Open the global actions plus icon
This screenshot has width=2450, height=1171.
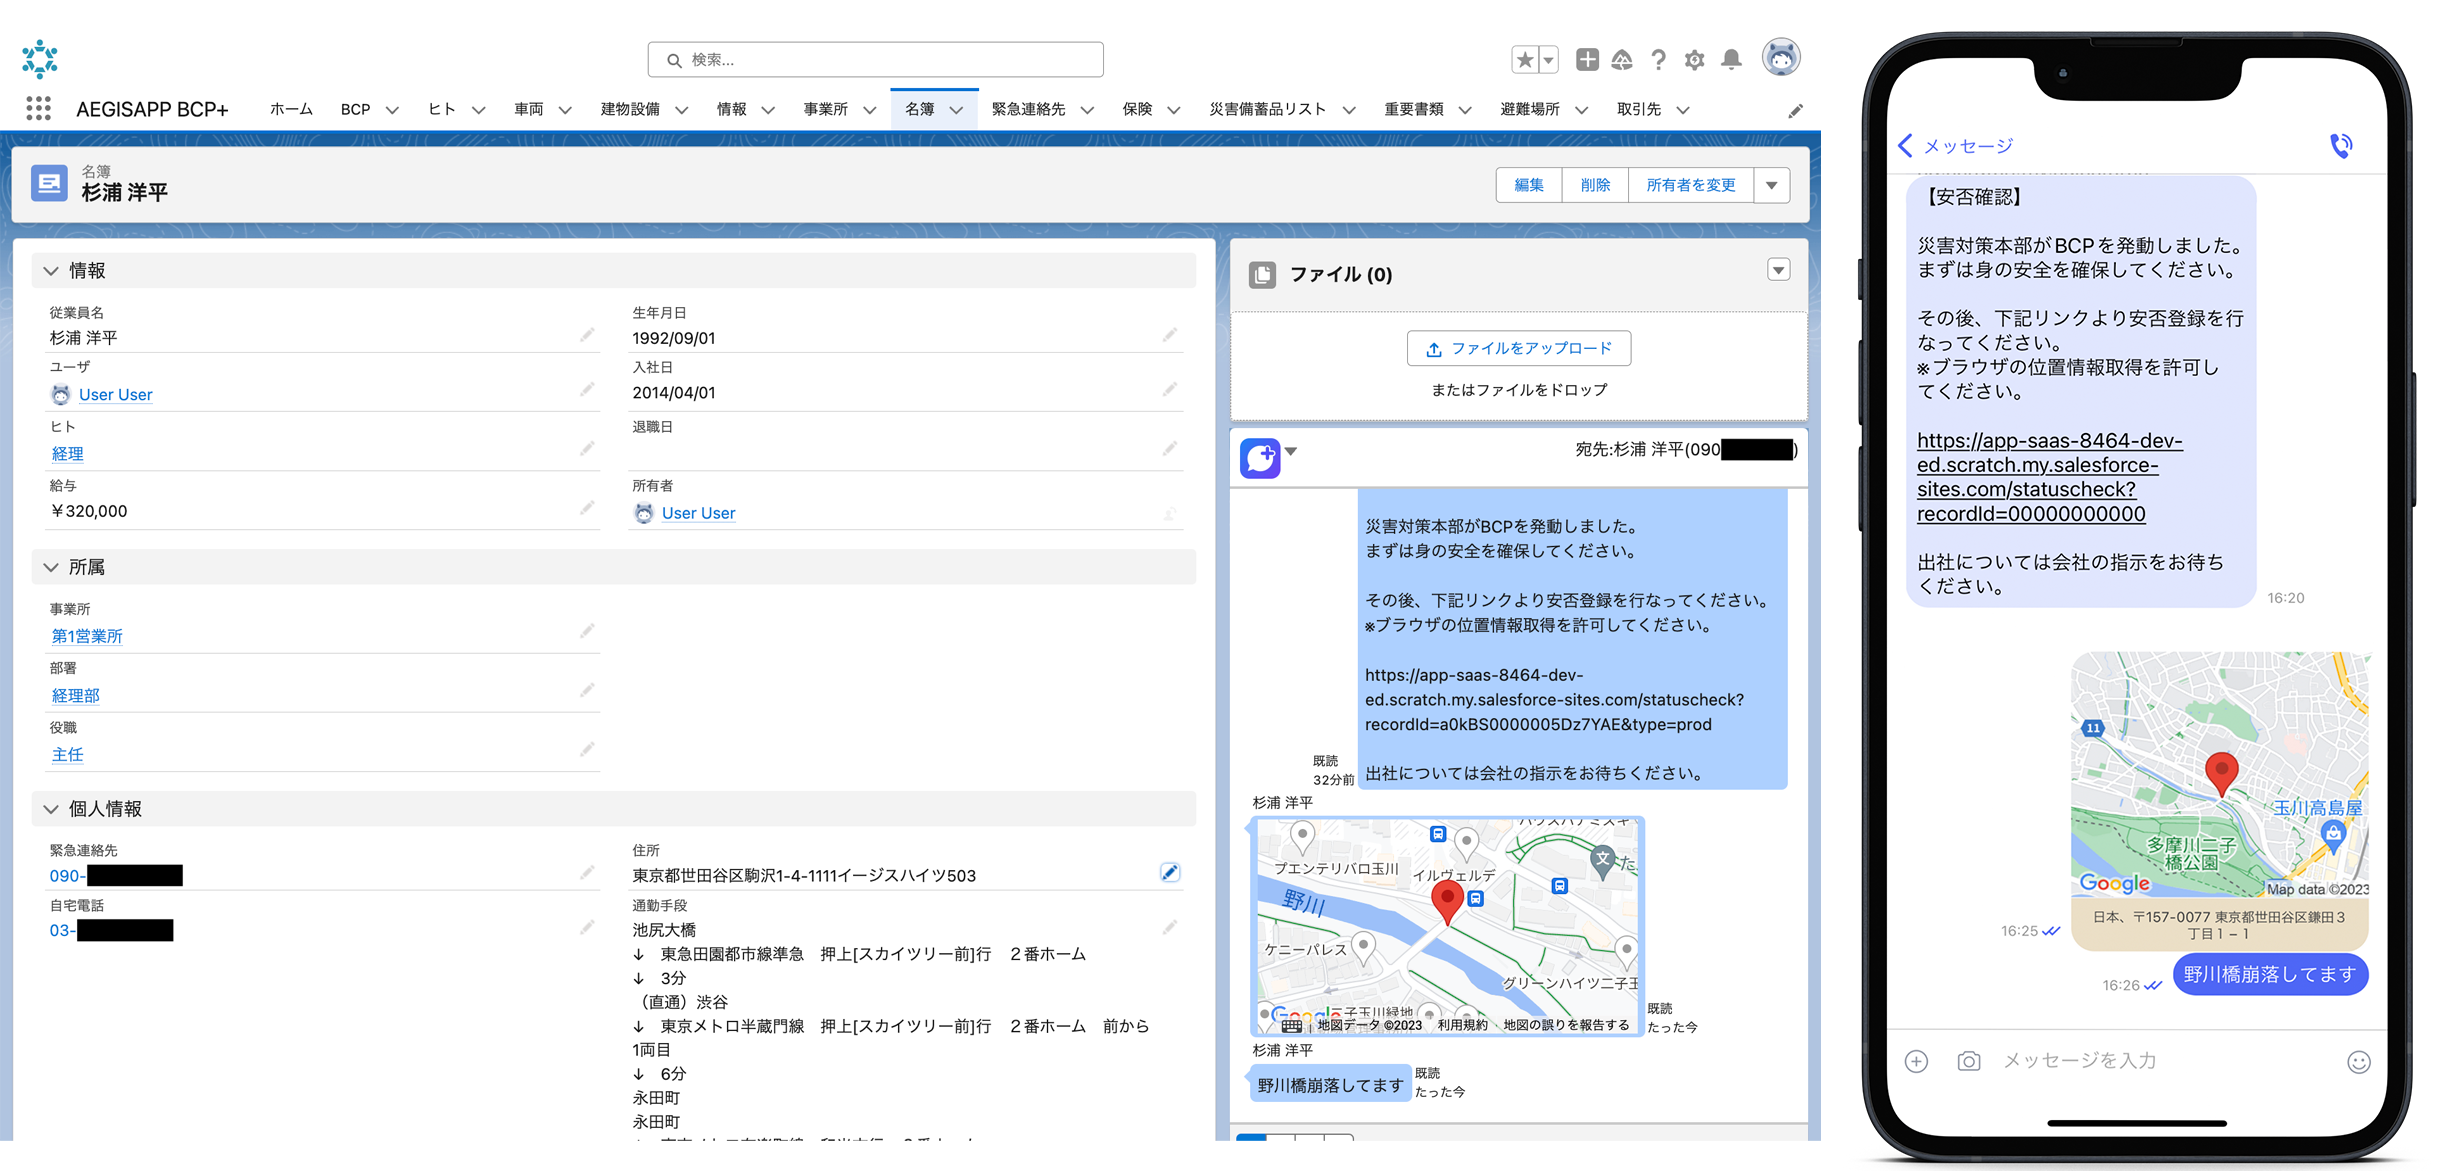click(1587, 60)
